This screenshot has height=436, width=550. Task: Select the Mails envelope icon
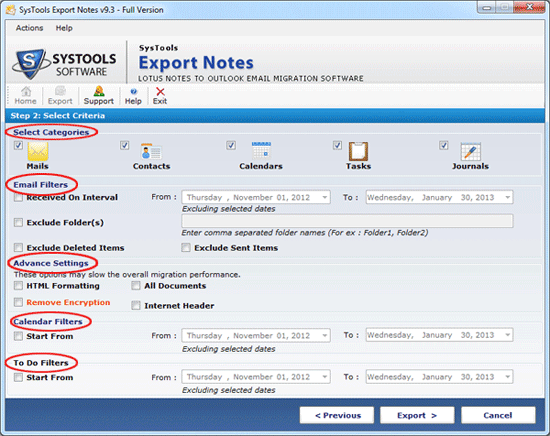click(38, 151)
